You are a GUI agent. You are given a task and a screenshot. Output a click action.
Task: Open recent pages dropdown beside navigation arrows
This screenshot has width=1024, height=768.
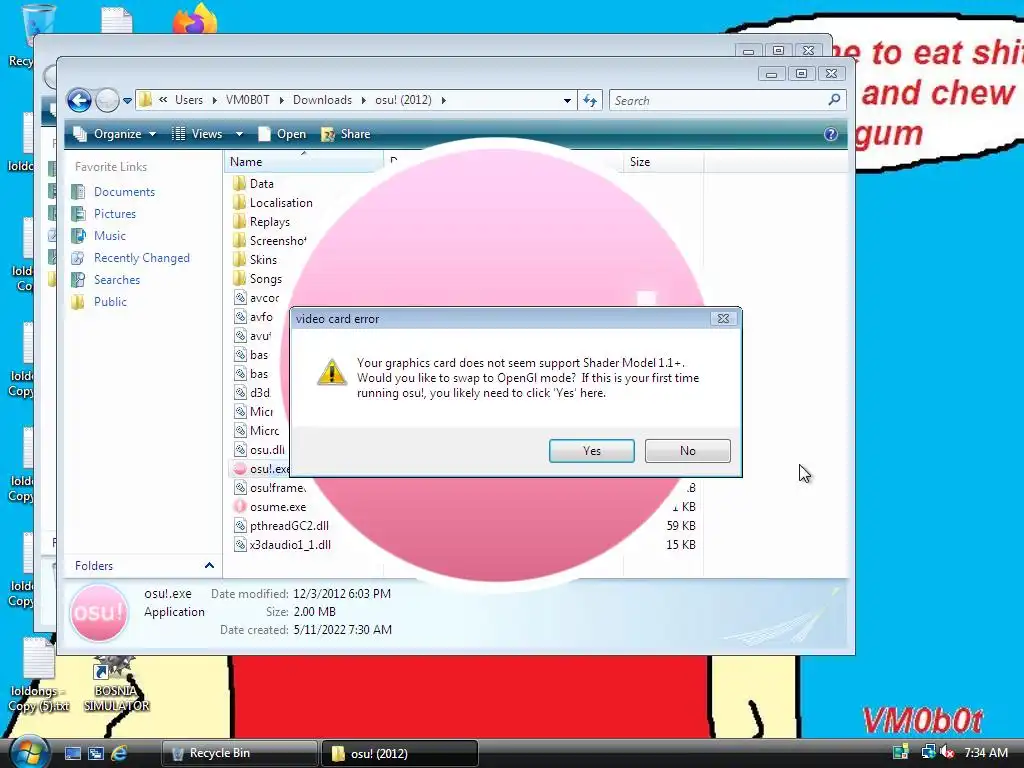(x=127, y=101)
